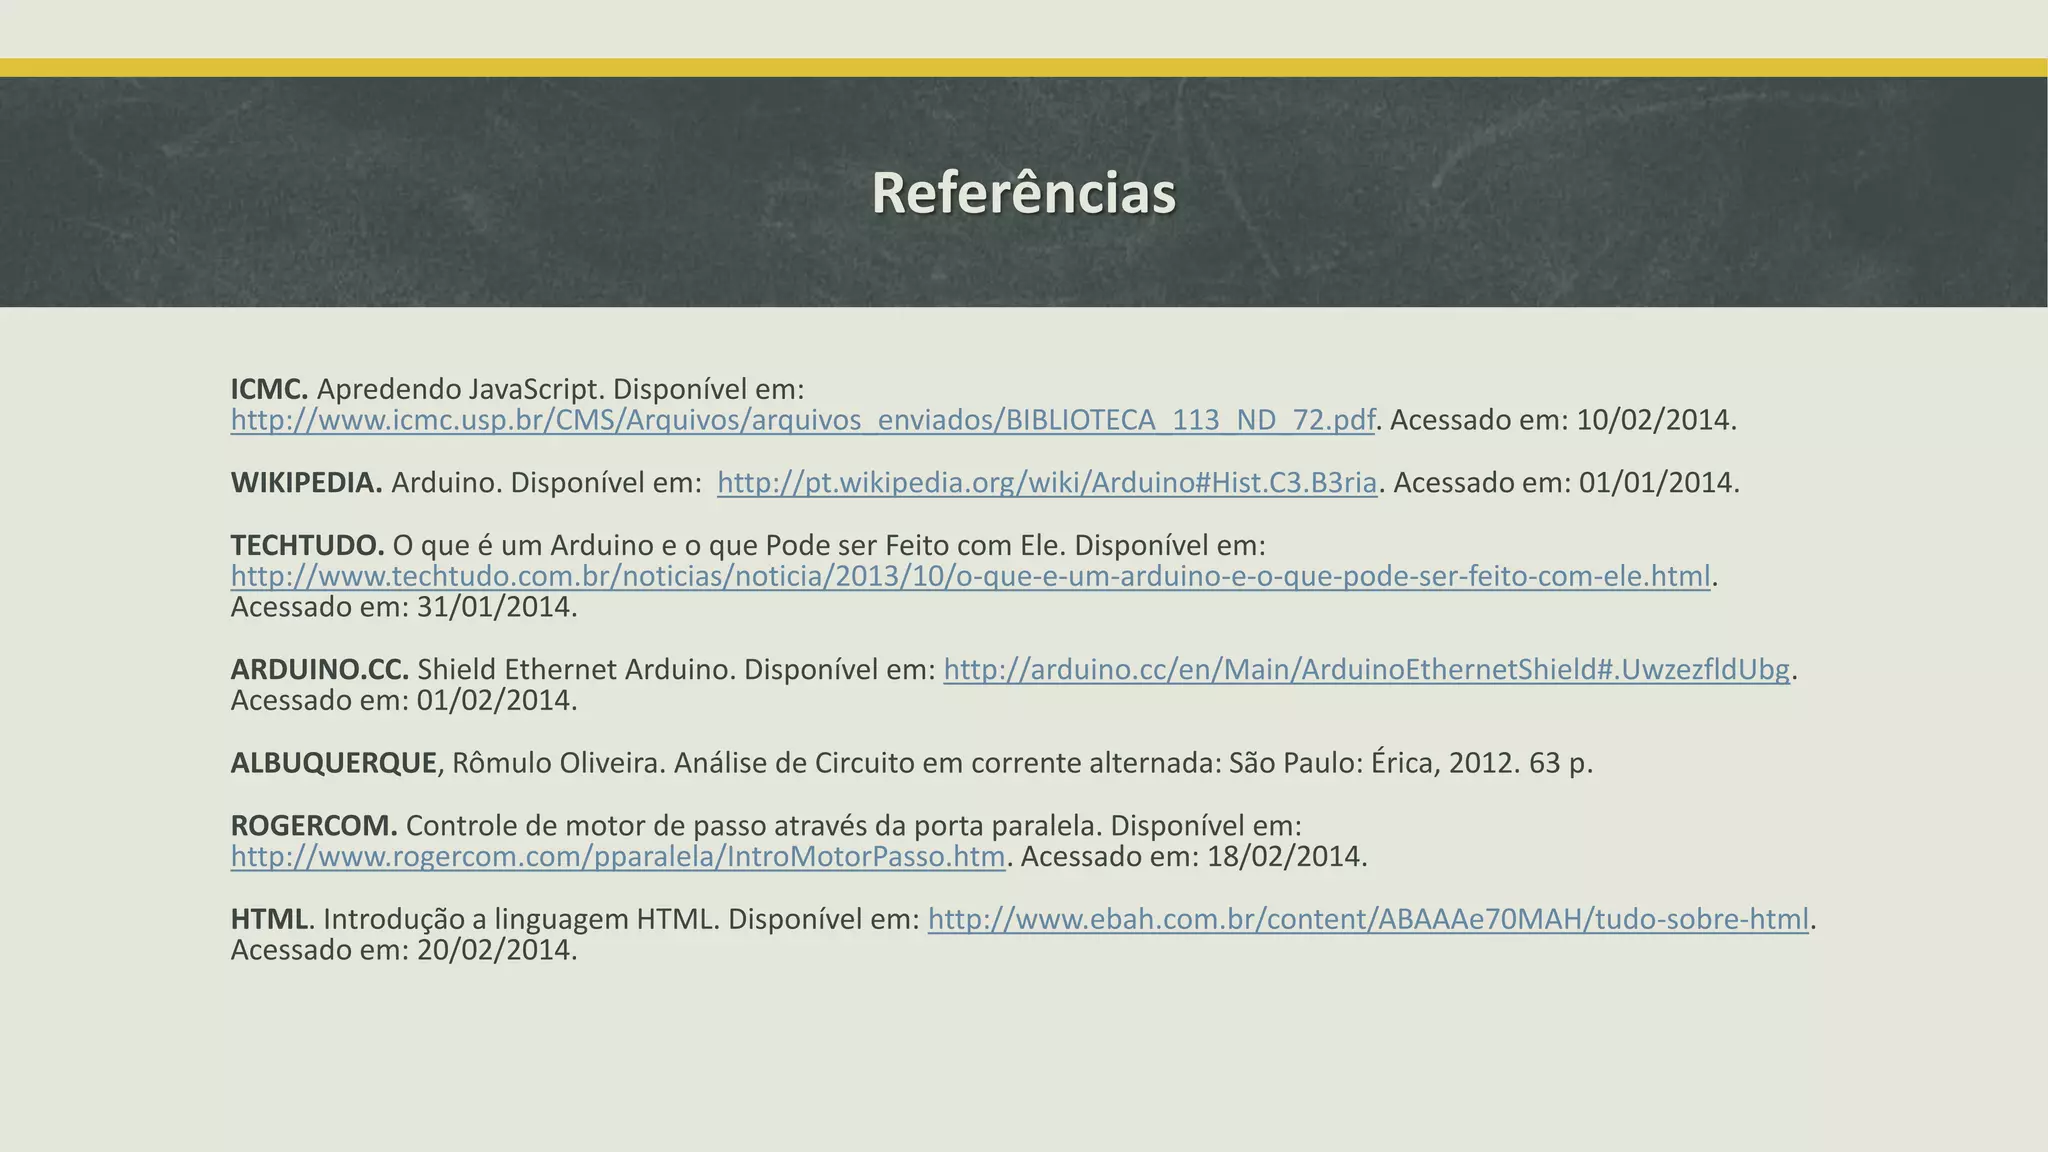Click 'Introdução a linguagem HTML' reference title
The width and height of the screenshot is (2048, 1152).
pyautogui.click(x=521, y=919)
